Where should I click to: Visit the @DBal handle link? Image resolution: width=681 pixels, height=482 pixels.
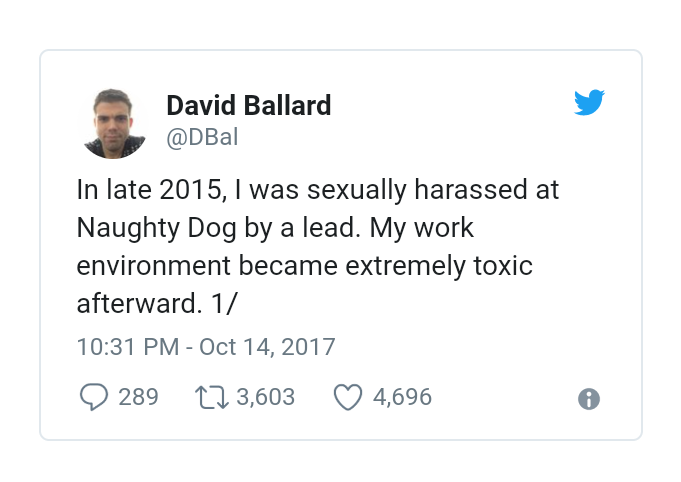tap(202, 138)
